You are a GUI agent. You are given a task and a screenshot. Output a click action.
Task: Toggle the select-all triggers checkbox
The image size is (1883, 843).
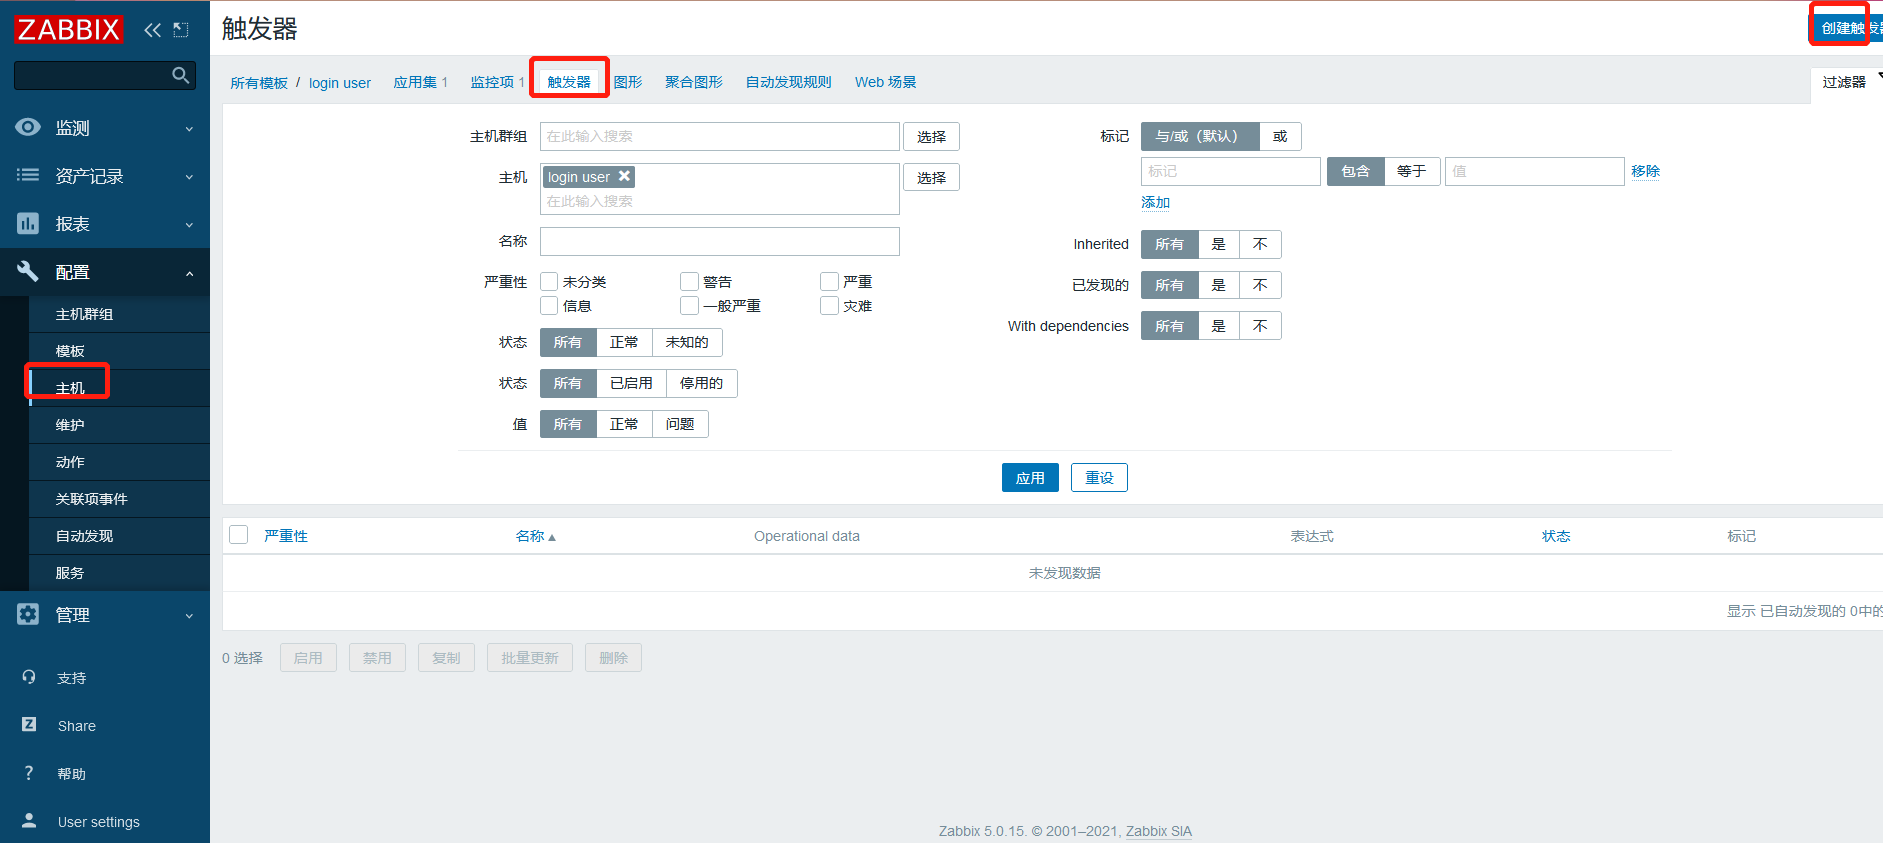pyautogui.click(x=239, y=535)
